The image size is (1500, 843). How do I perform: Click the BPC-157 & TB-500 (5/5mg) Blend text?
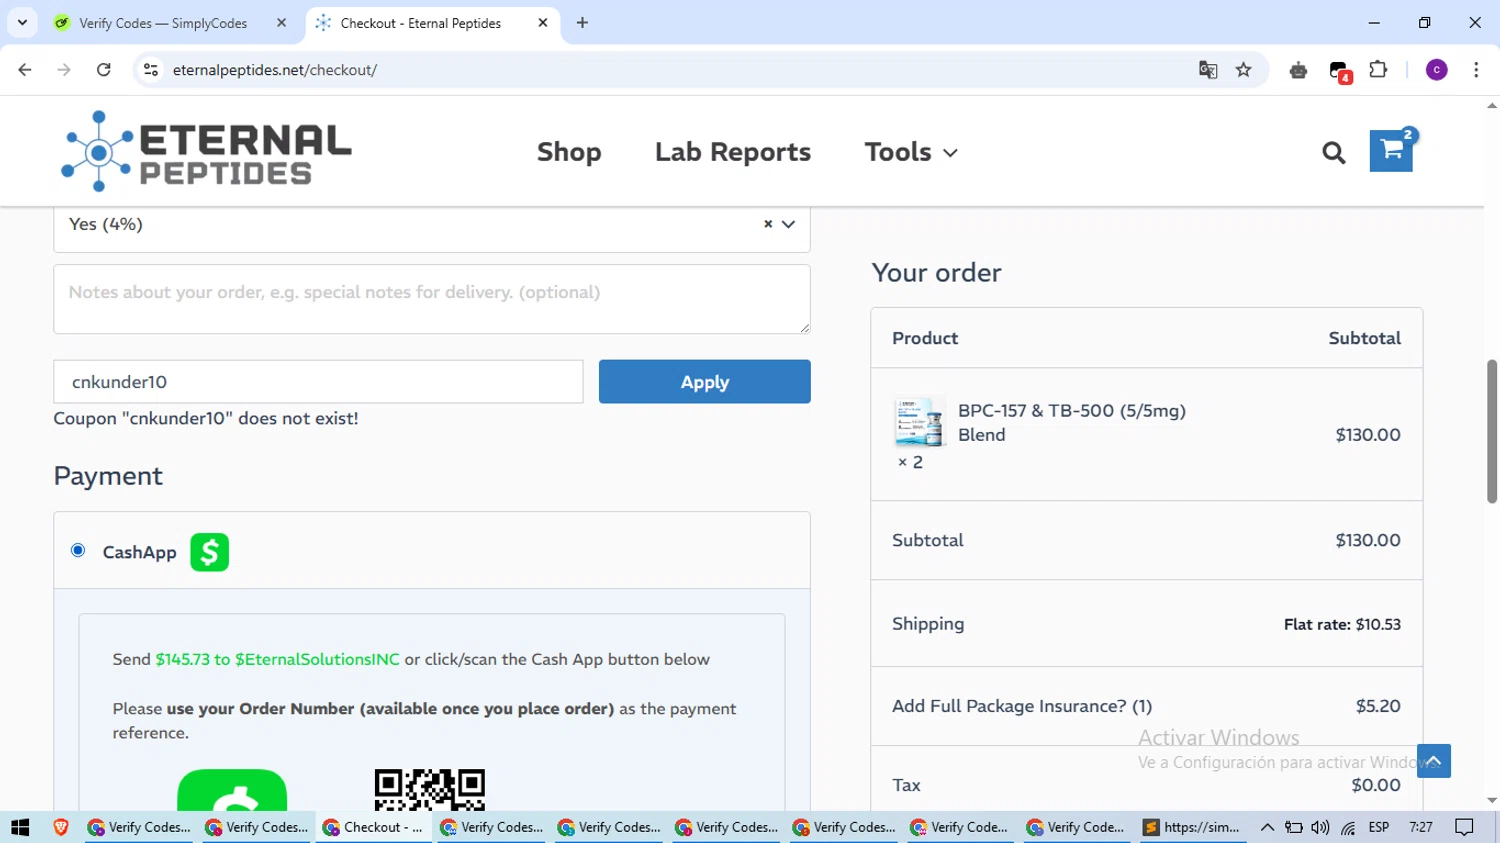pyautogui.click(x=1072, y=423)
